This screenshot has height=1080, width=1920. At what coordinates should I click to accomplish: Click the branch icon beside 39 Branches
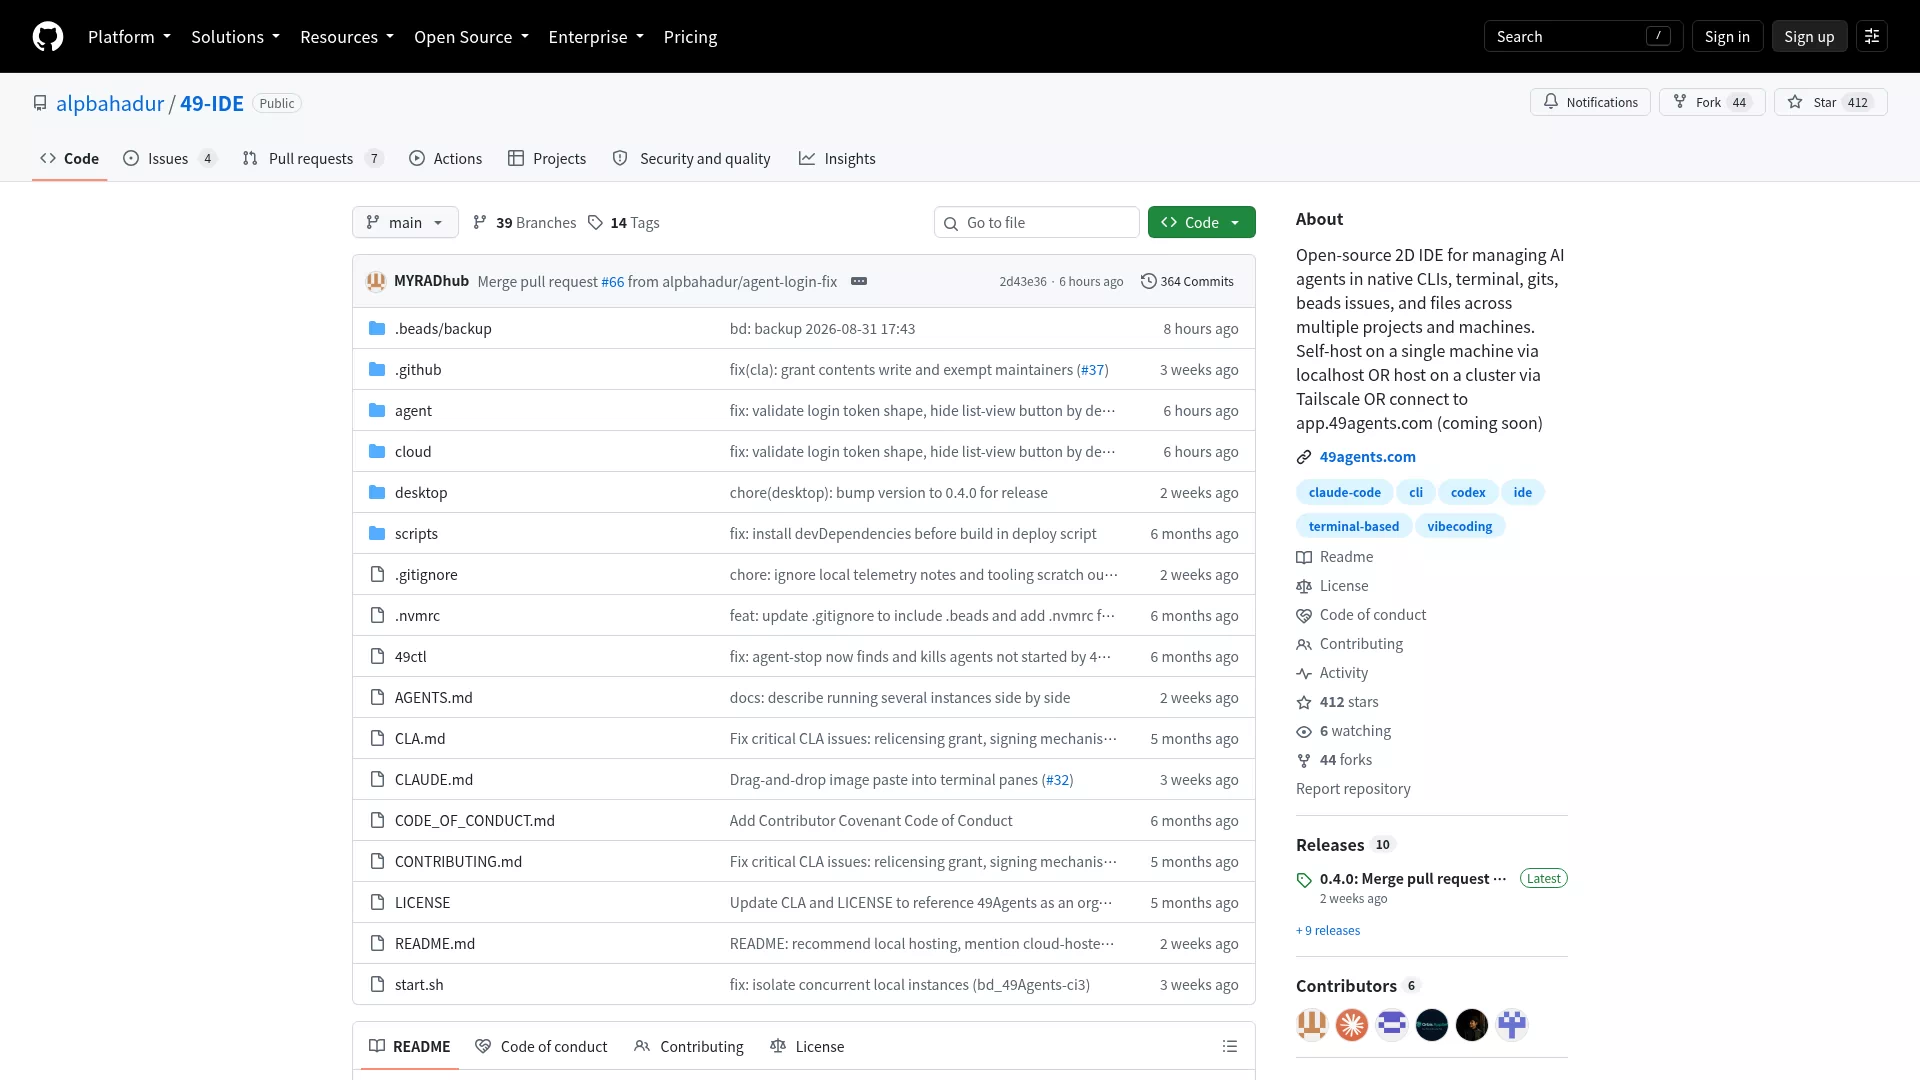(480, 223)
